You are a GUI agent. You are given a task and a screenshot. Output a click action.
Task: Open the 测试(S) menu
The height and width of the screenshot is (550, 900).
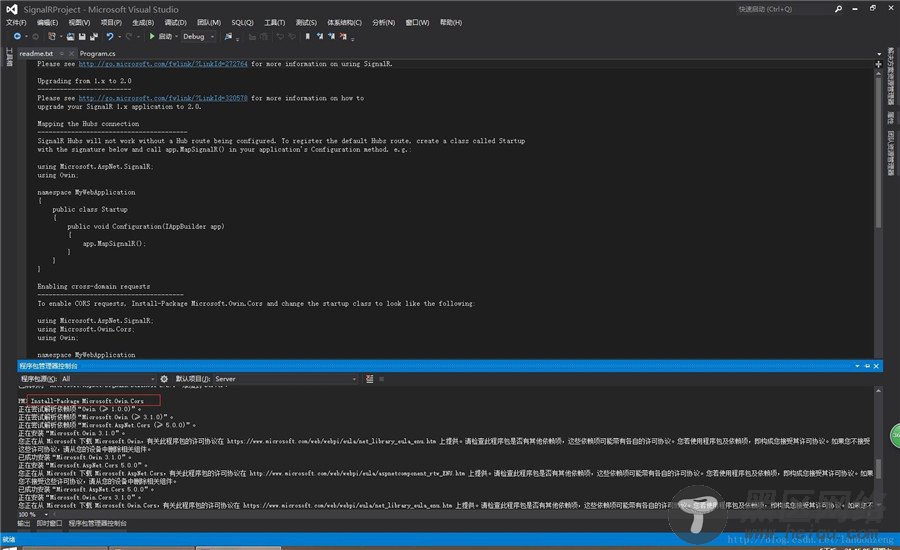[306, 22]
